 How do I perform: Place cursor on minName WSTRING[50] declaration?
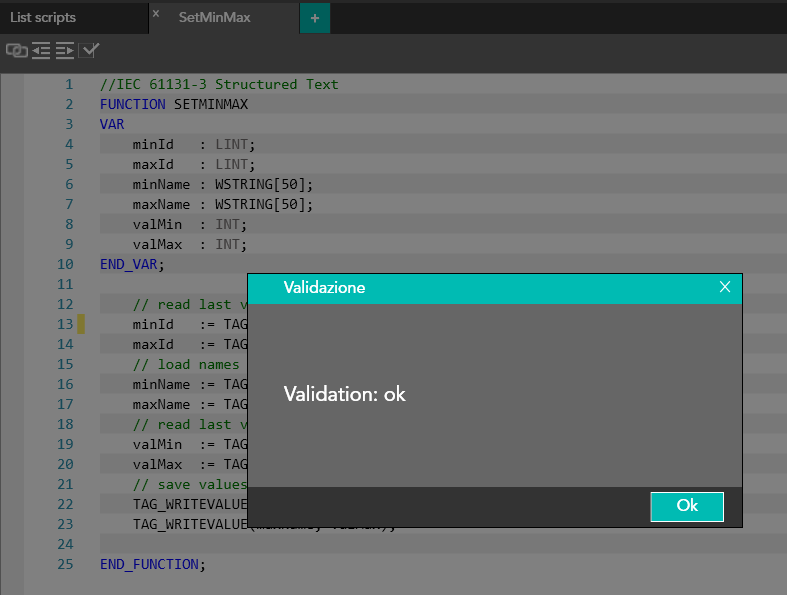[x=222, y=185]
